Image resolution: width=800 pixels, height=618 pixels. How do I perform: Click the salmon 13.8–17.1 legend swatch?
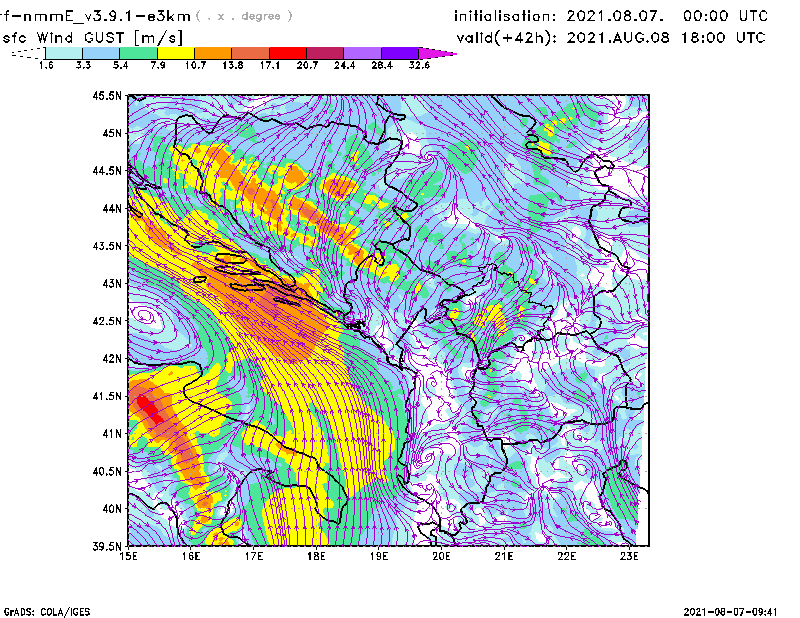[x=251, y=53]
